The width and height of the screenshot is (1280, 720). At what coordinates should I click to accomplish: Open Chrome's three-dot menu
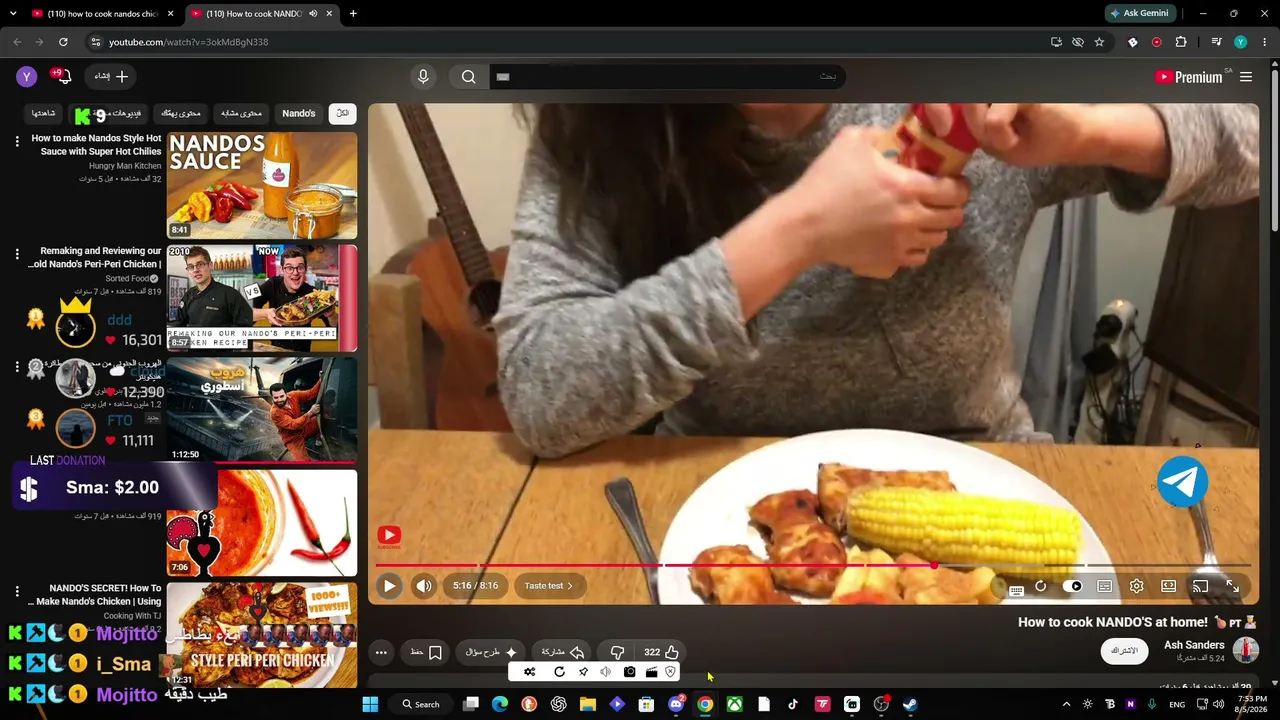pos(1264,42)
